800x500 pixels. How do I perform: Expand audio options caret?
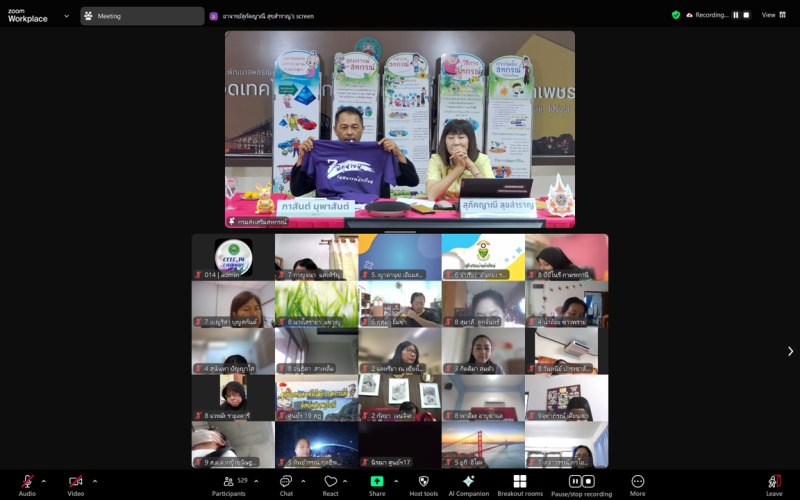[x=44, y=481]
